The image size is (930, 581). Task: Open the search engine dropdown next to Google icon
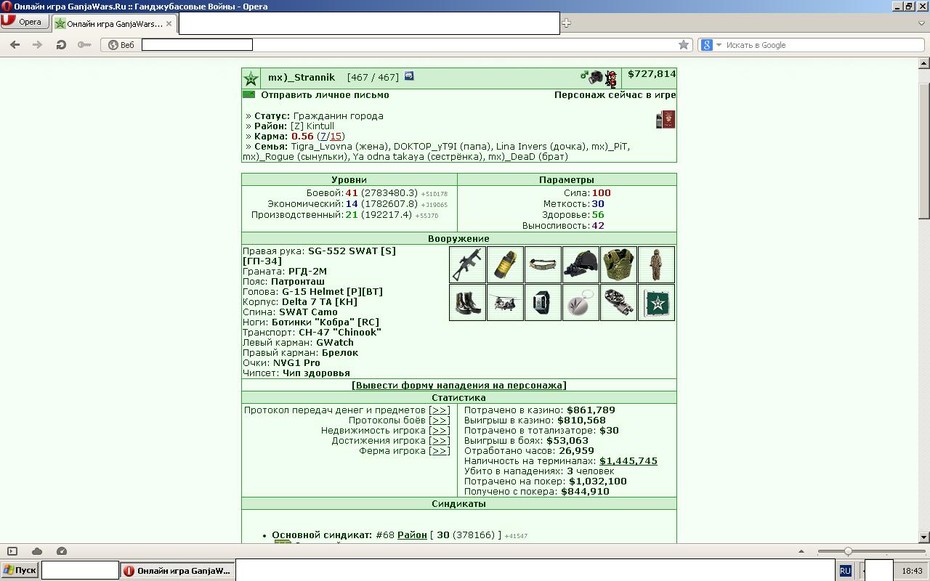tap(719, 44)
